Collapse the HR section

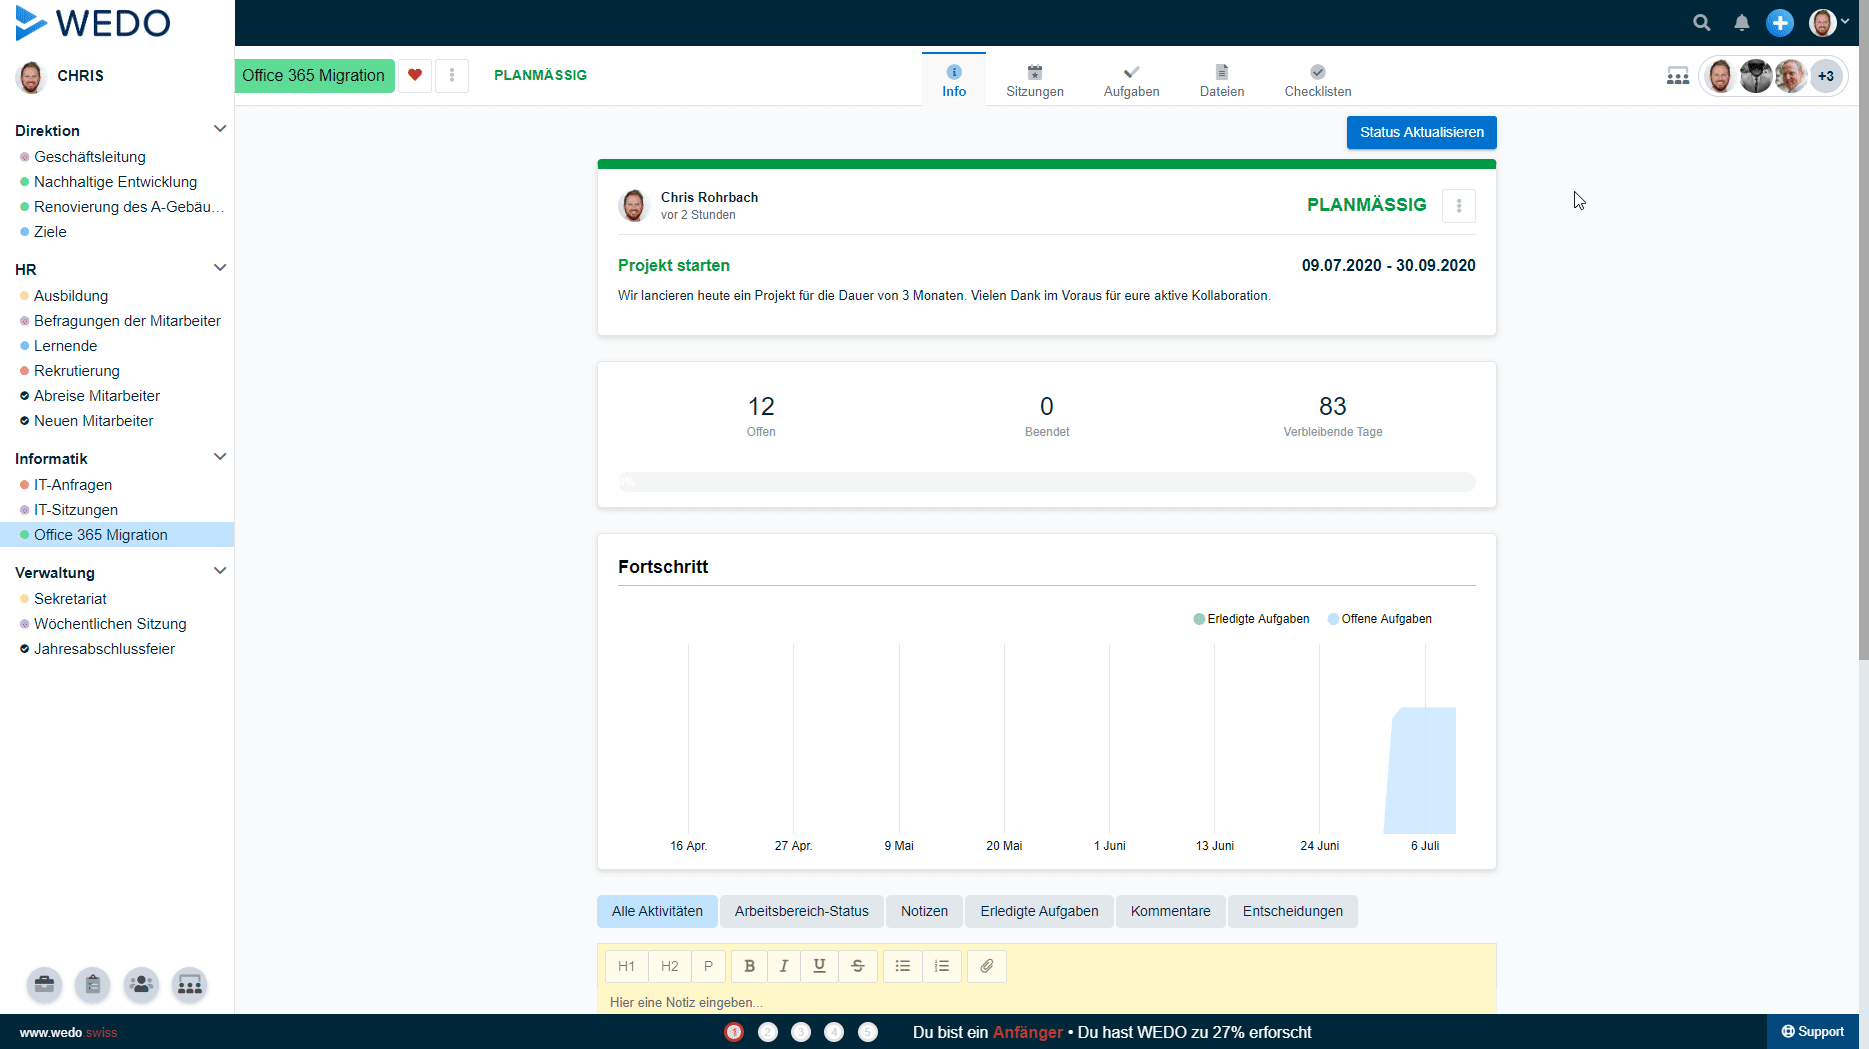click(x=220, y=268)
